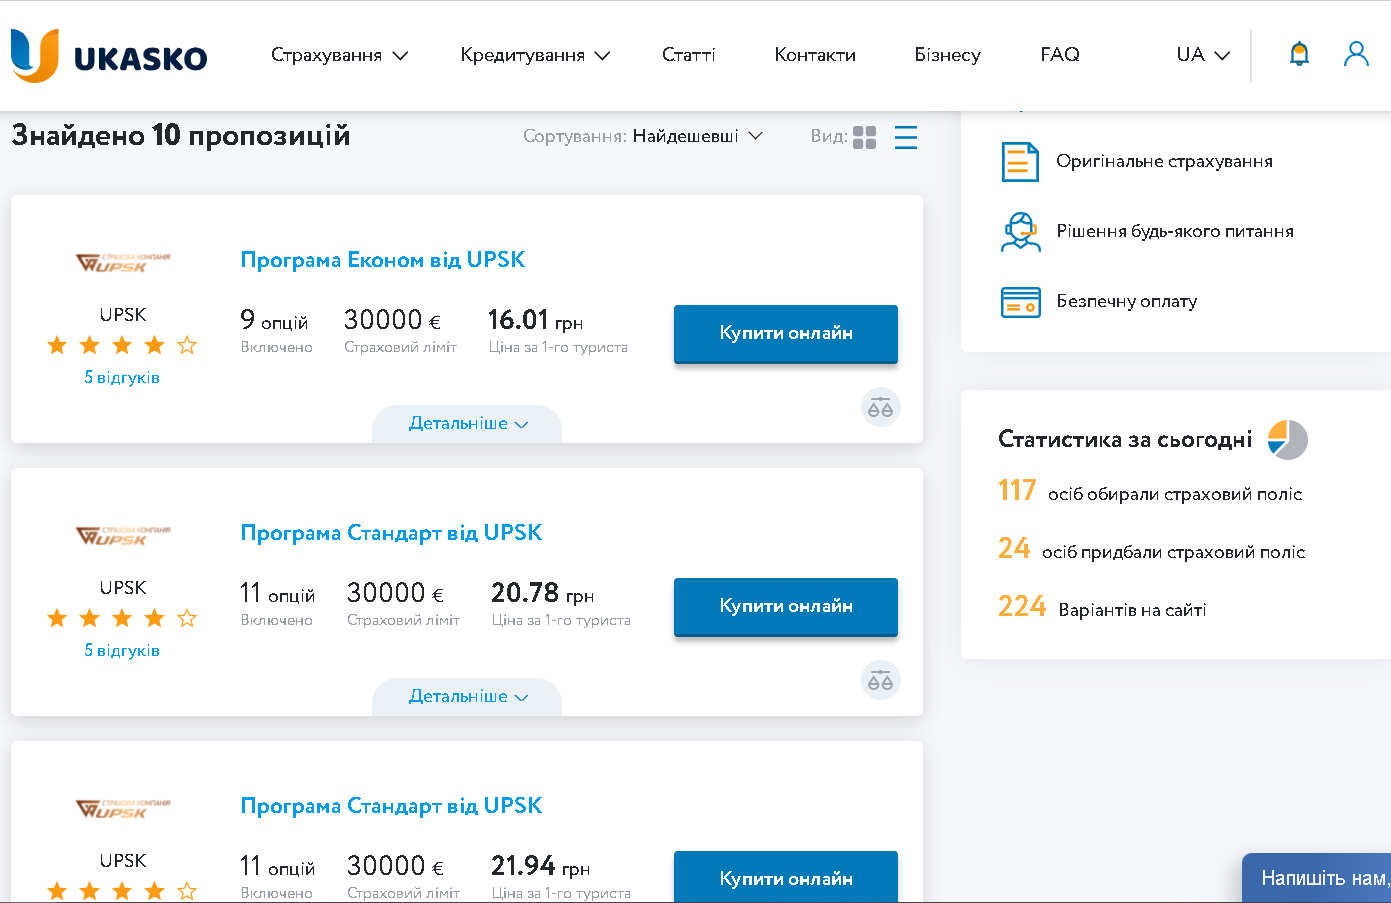This screenshot has height=903, width=1391.
Task: Click the original insurance document icon
Action: (1020, 161)
